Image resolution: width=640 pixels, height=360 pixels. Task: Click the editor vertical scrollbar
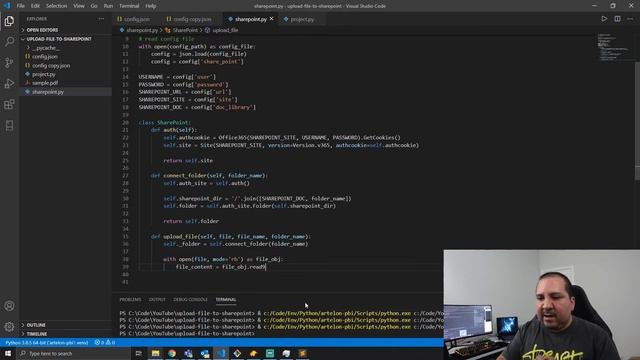[x=637, y=120]
